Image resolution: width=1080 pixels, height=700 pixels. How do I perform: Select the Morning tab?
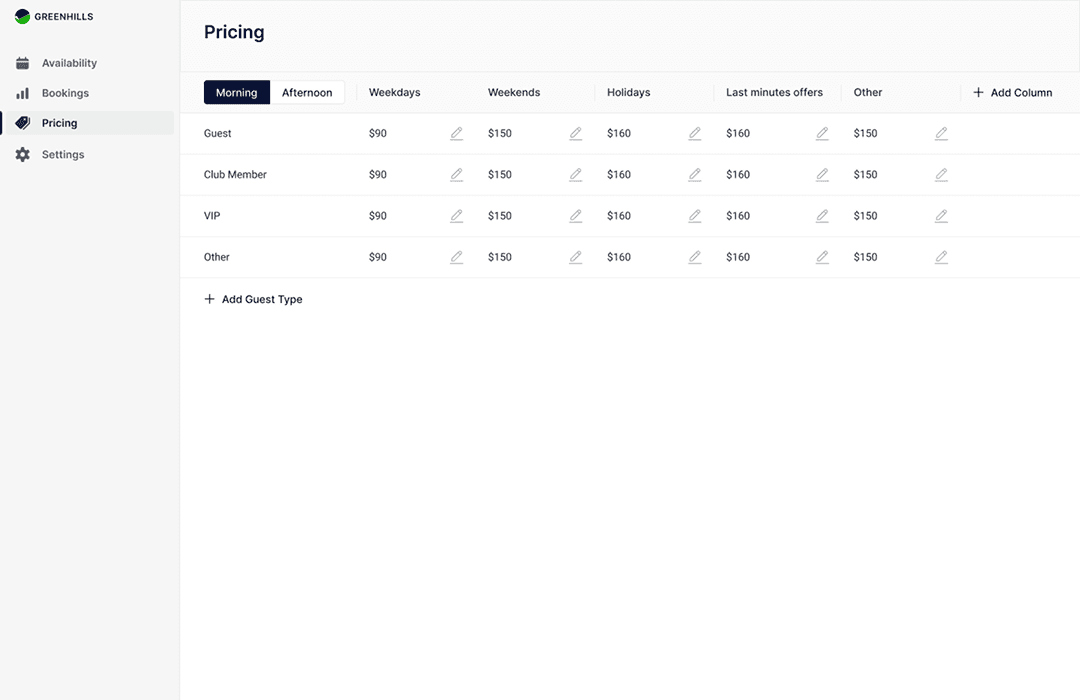237,92
